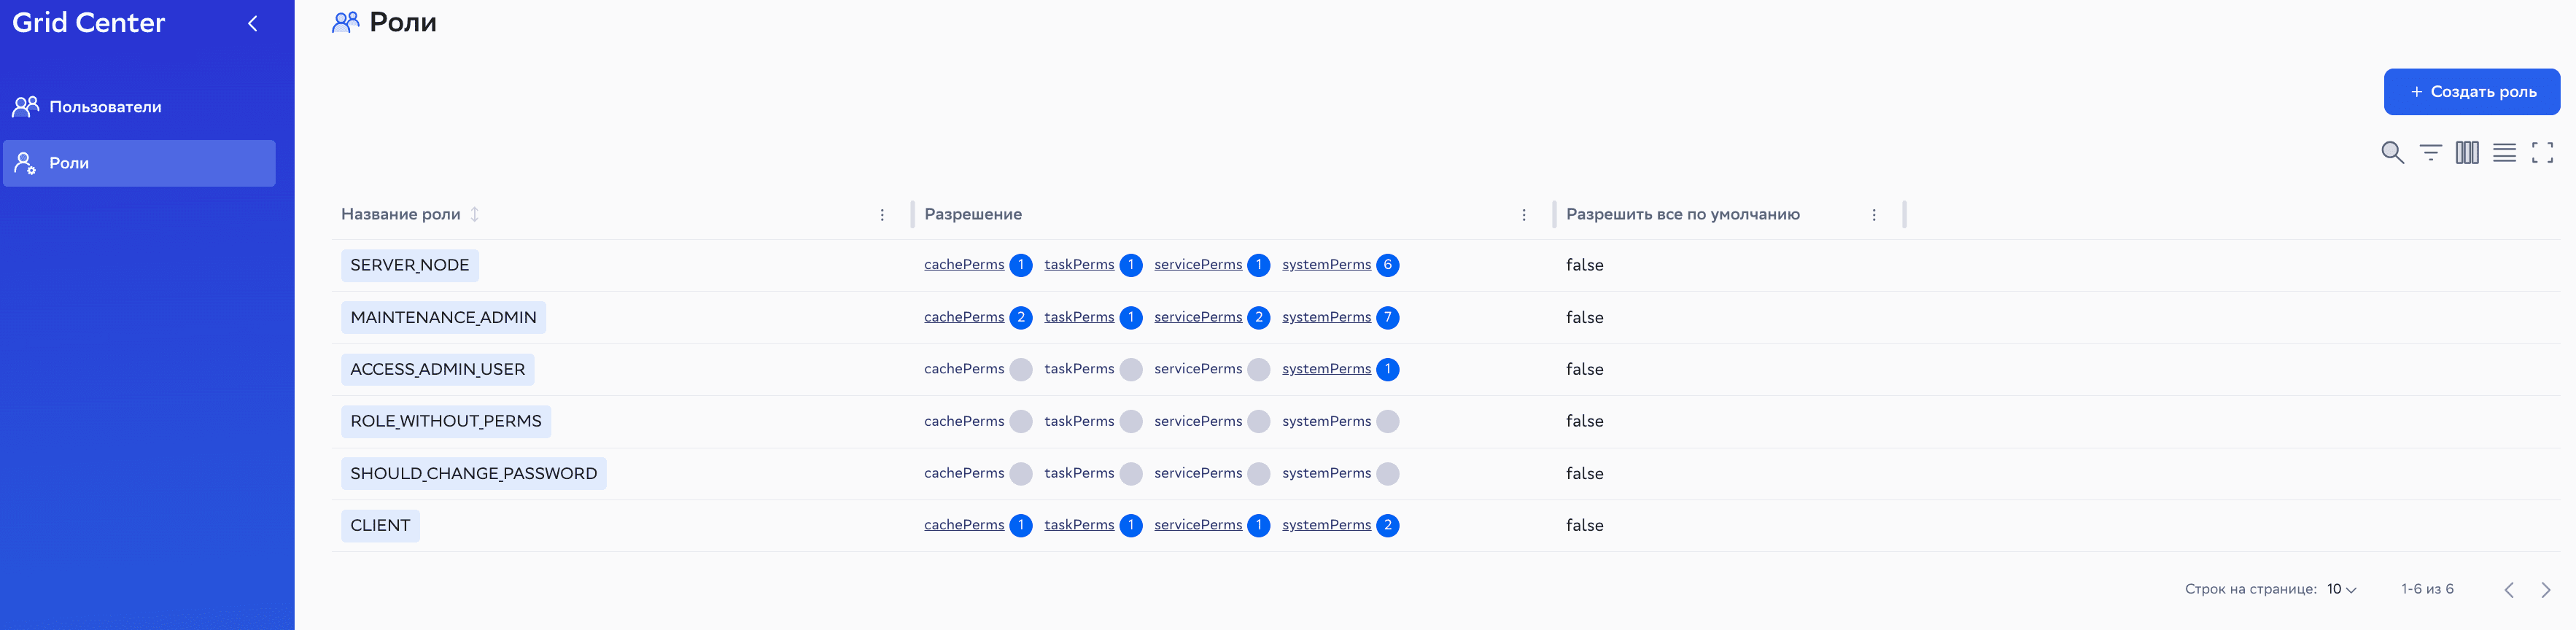
Task: Open the table filter icon
Action: pyautogui.click(x=2430, y=153)
